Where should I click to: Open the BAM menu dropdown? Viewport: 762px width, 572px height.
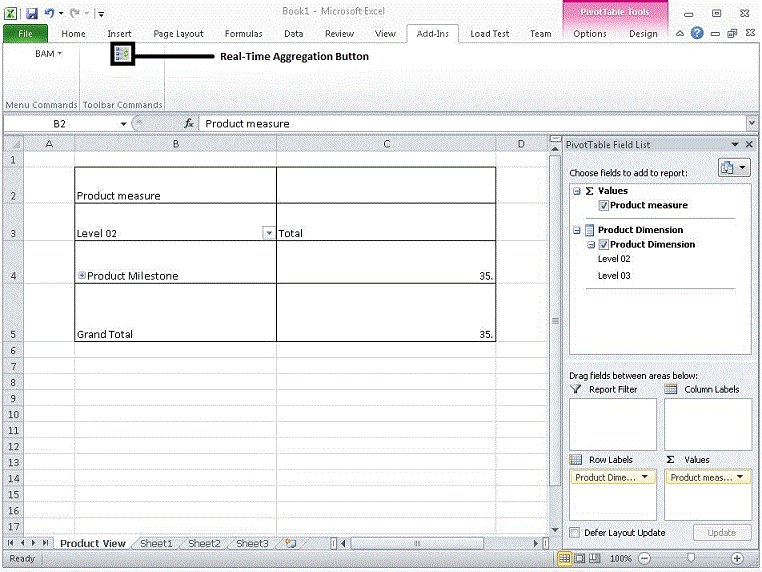pos(48,53)
